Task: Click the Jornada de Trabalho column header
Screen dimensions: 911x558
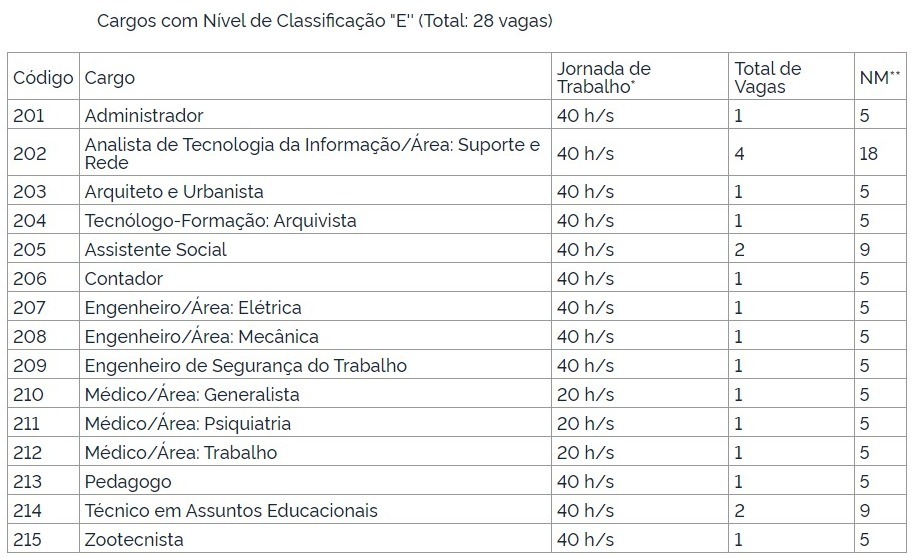Action: pyautogui.click(x=603, y=77)
